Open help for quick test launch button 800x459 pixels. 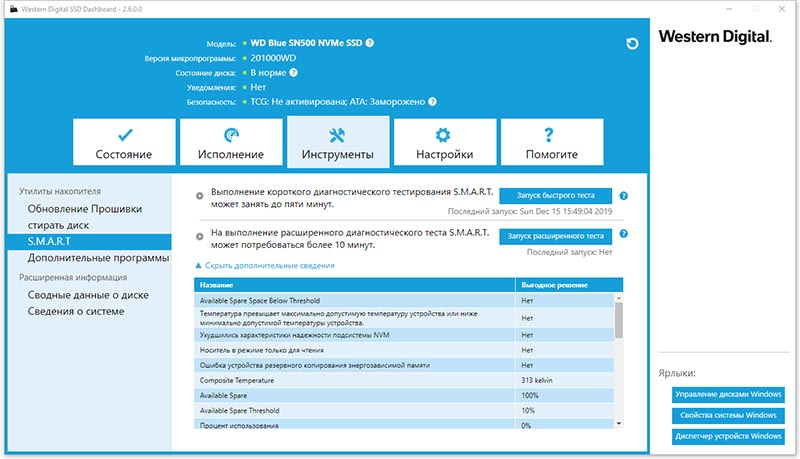click(623, 196)
